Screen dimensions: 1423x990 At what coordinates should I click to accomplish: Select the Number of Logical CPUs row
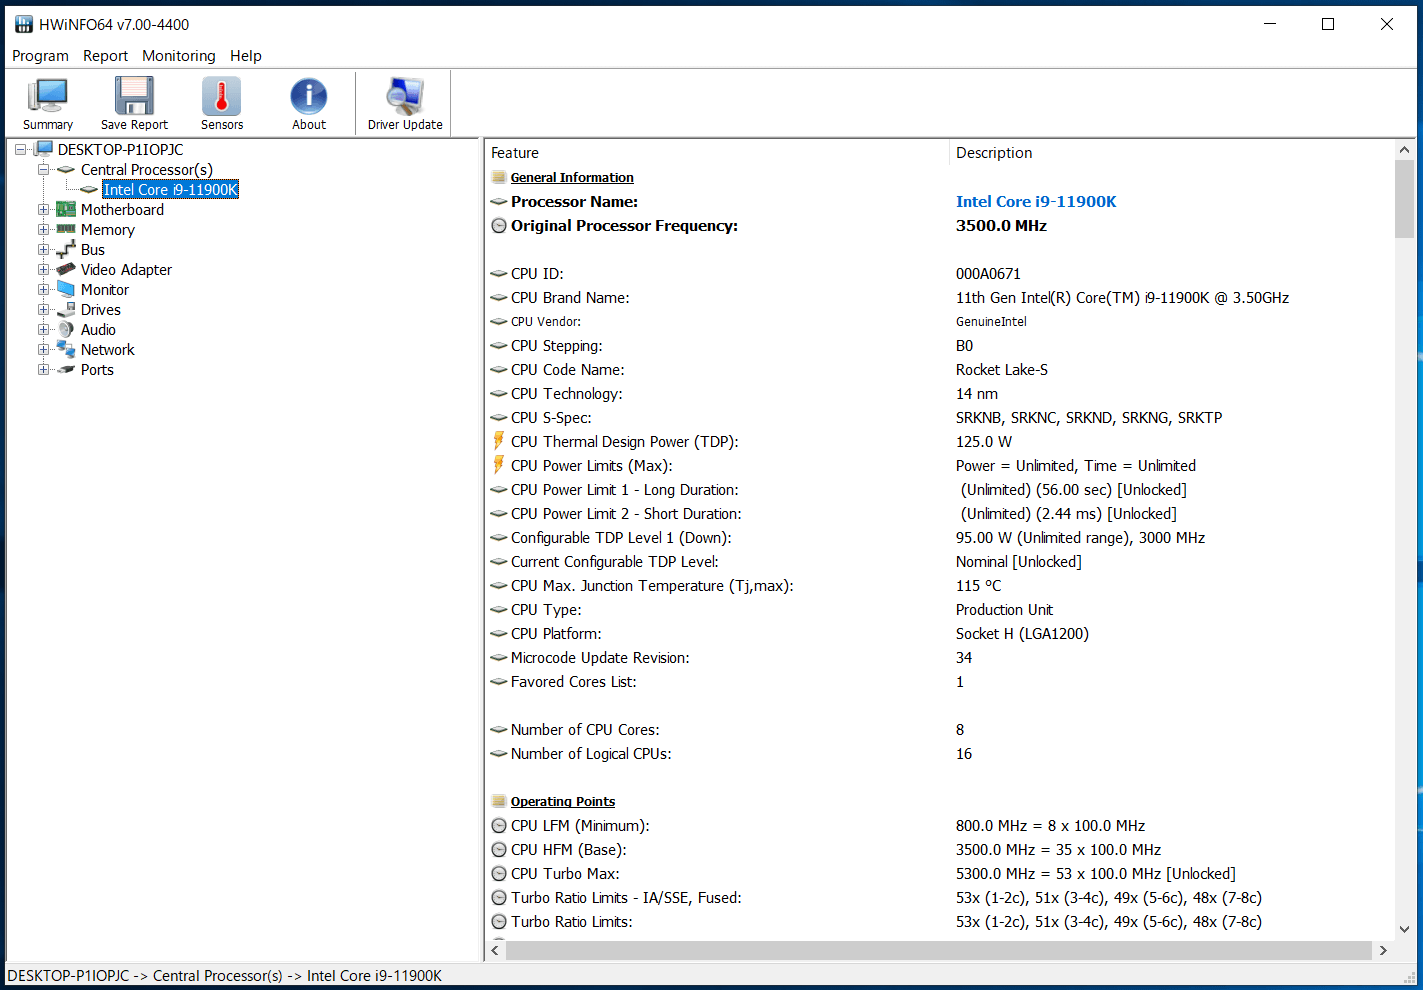tap(940, 753)
